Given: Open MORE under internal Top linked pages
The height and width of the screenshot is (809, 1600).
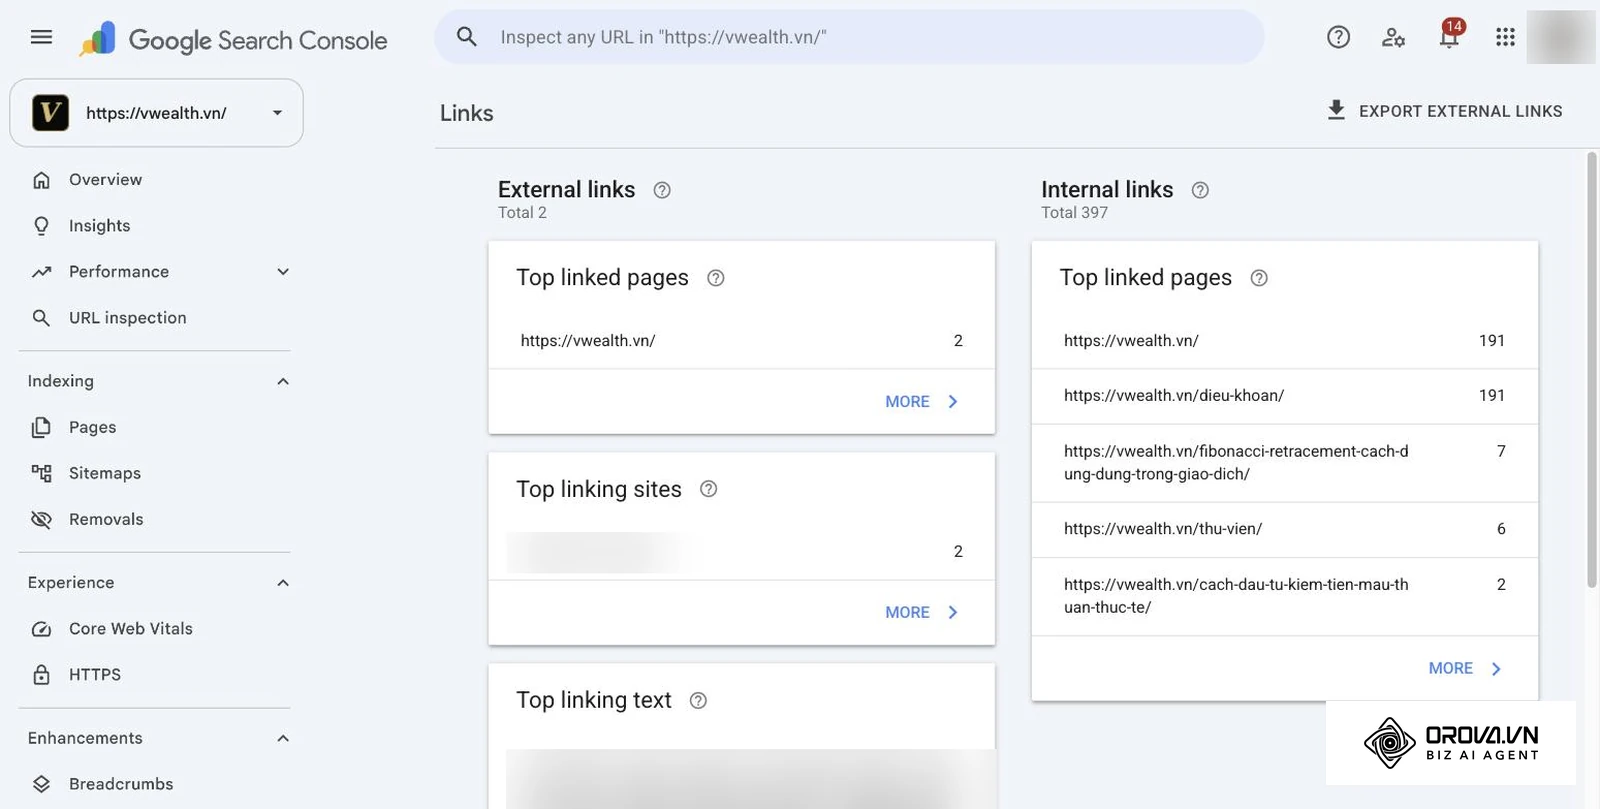Looking at the screenshot, I should click(1465, 669).
